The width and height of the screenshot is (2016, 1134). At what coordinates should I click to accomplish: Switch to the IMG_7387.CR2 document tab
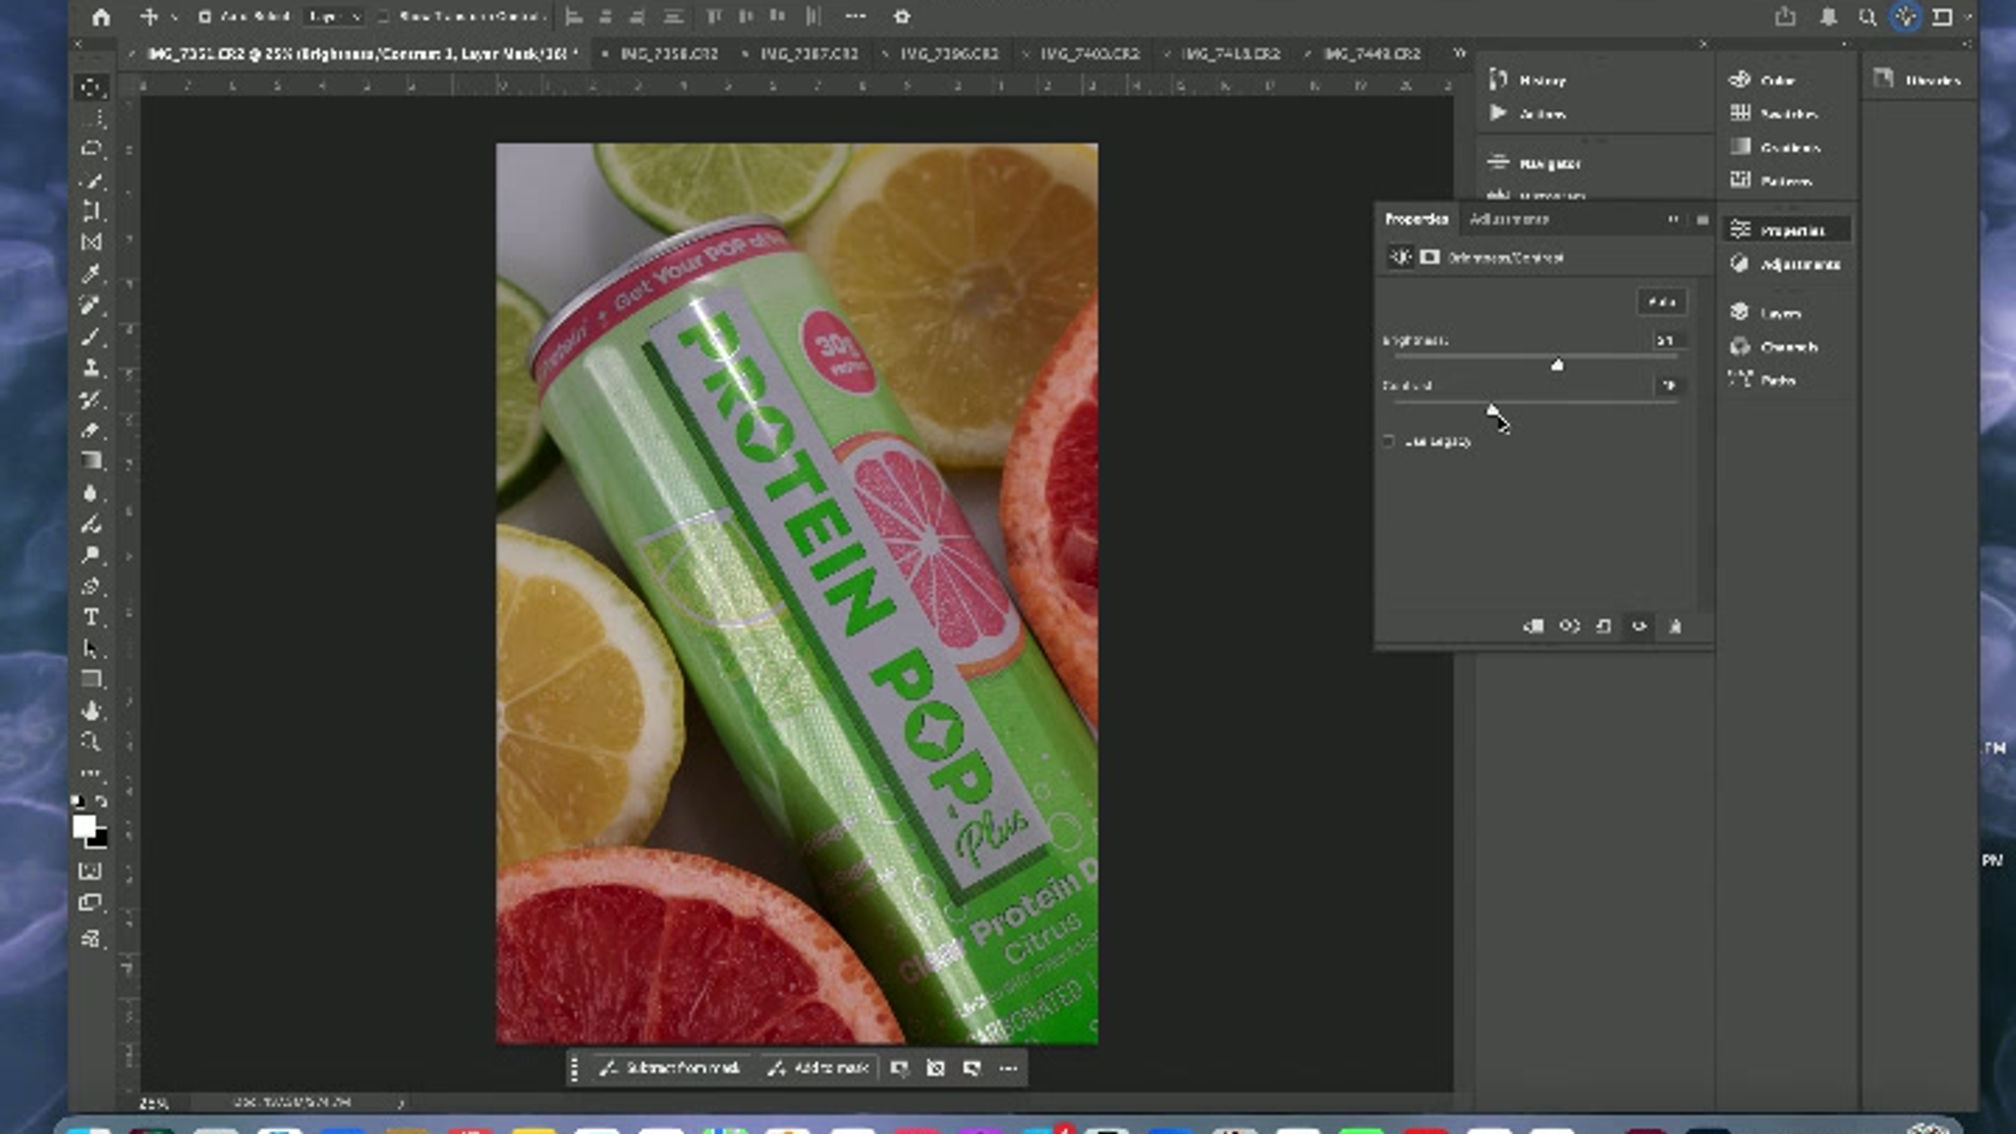[809, 53]
